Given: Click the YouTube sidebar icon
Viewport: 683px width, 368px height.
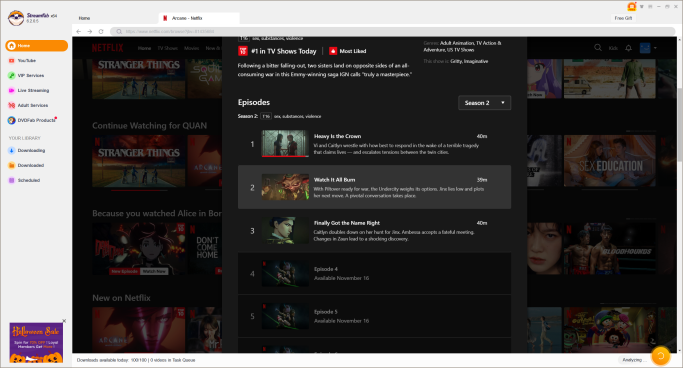Looking at the screenshot, I should [x=12, y=61].
